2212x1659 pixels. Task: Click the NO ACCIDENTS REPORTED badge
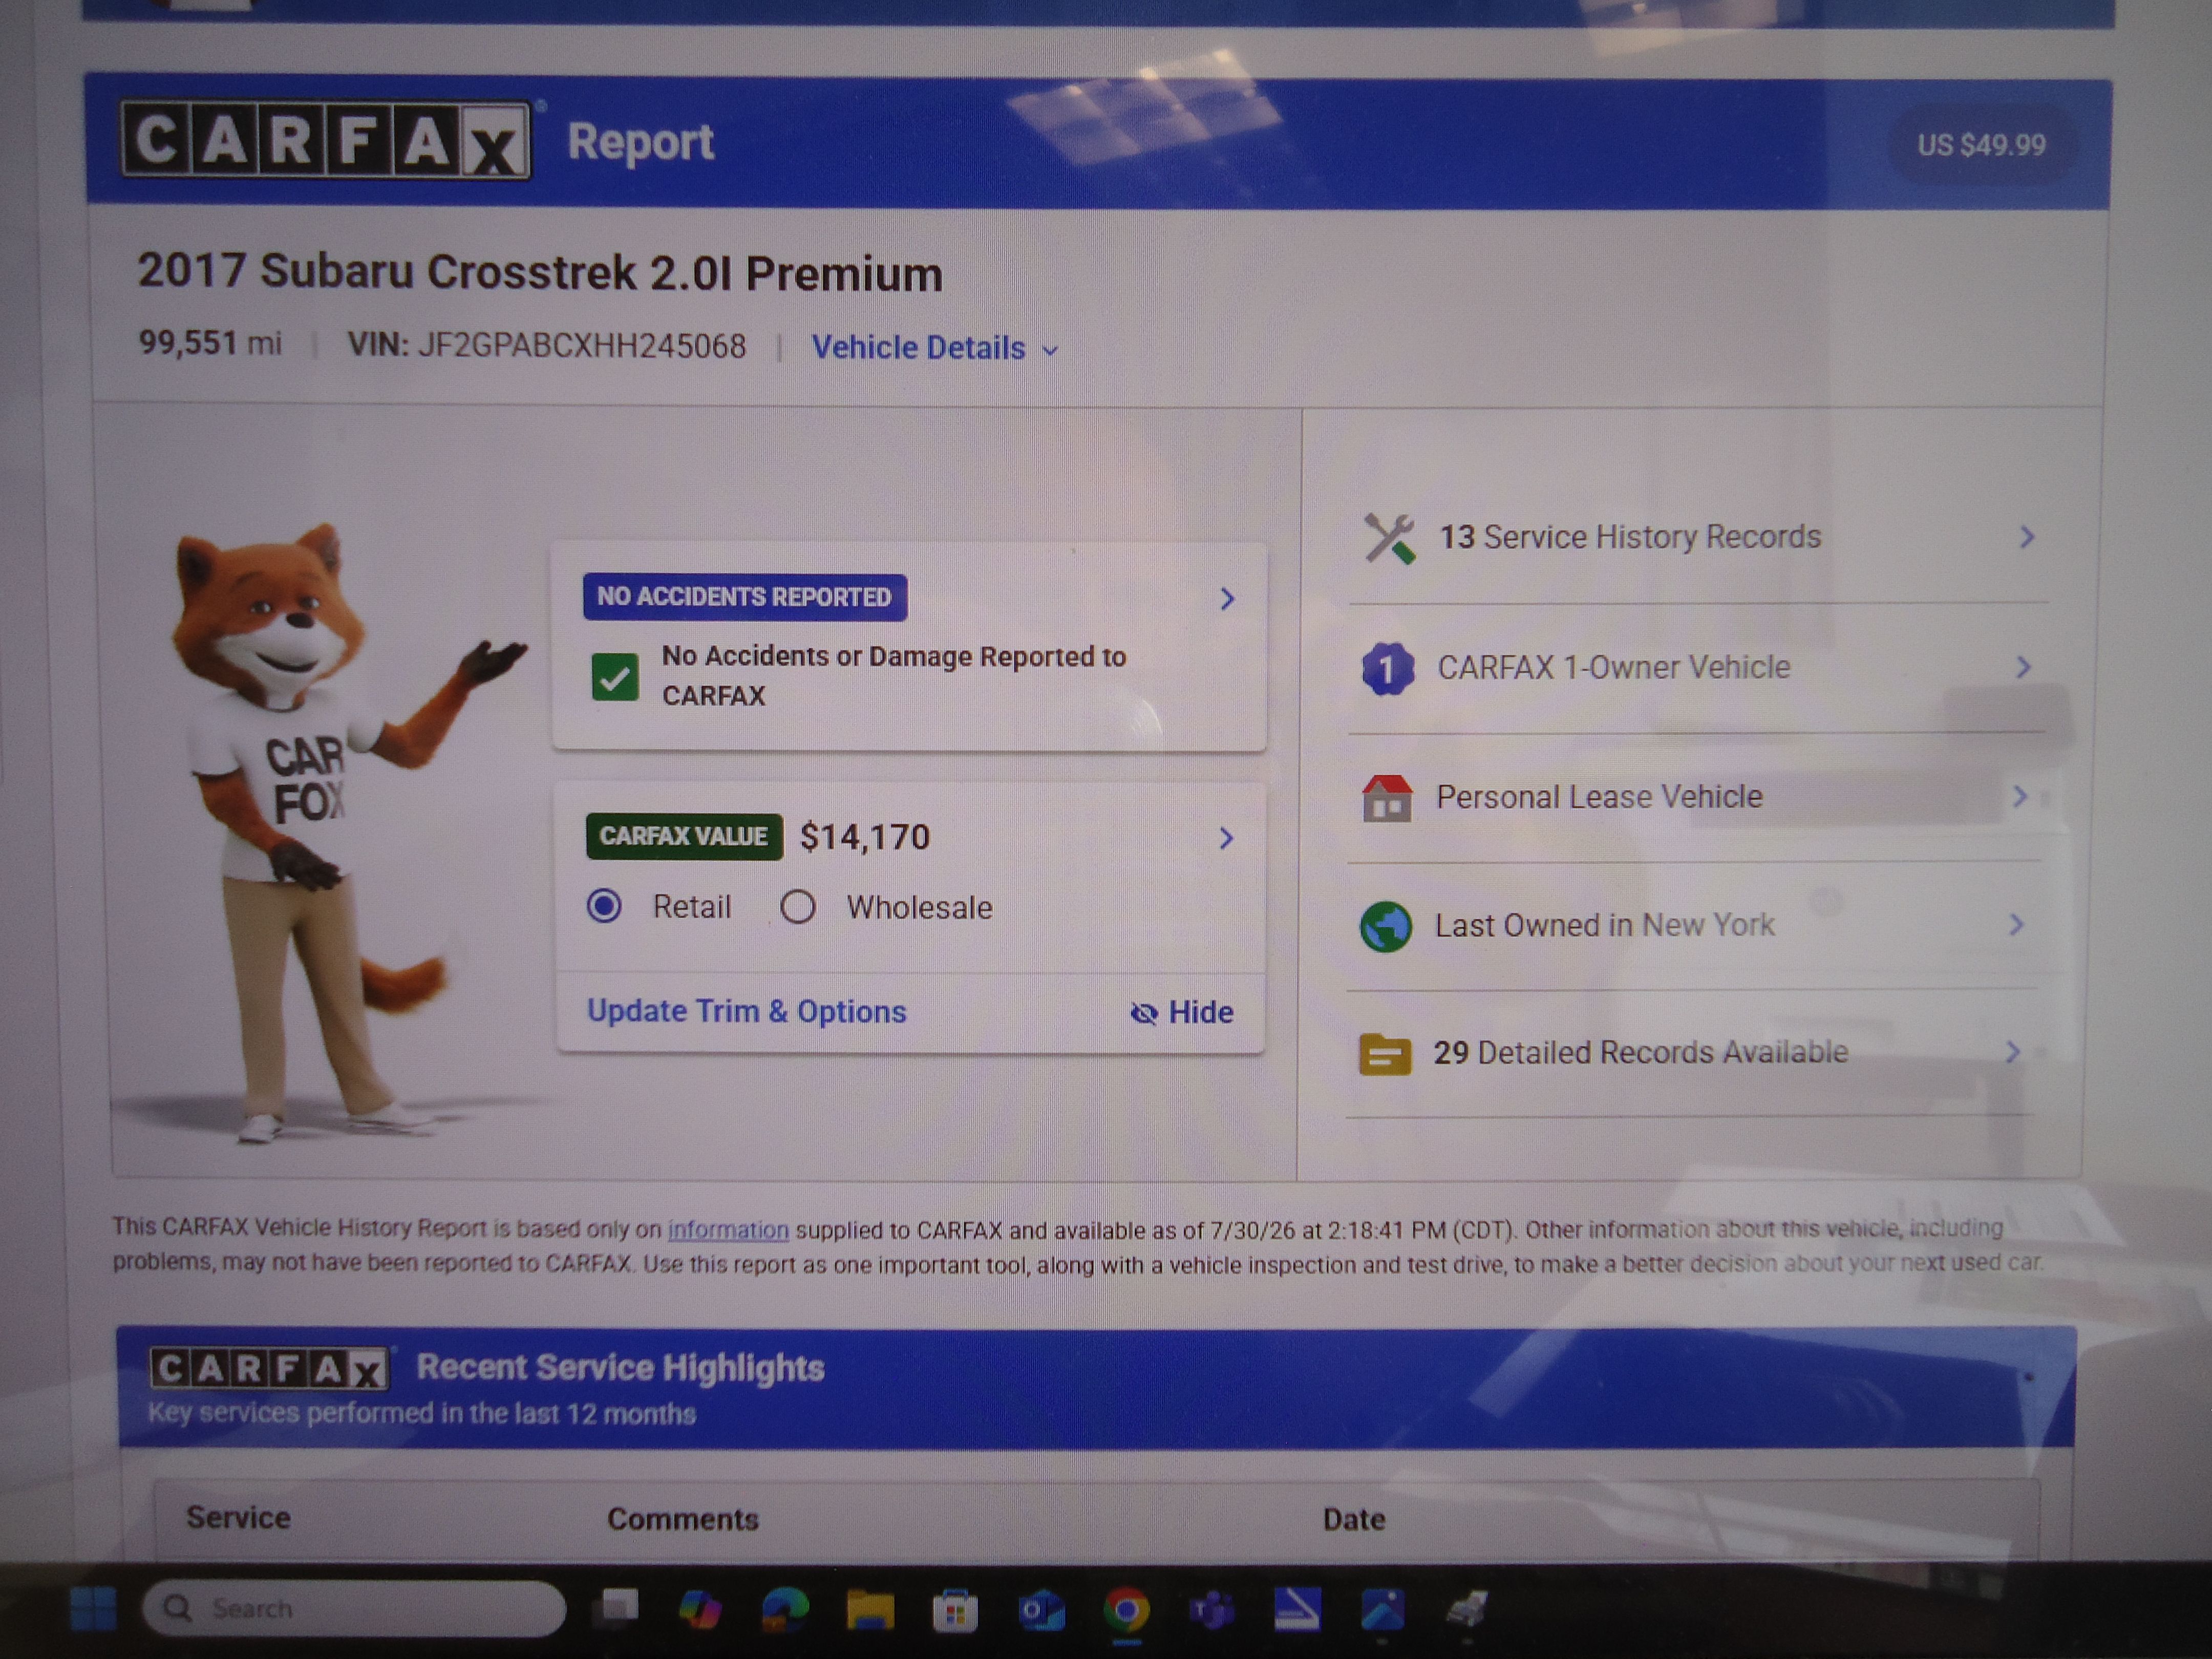coord(745,597)
